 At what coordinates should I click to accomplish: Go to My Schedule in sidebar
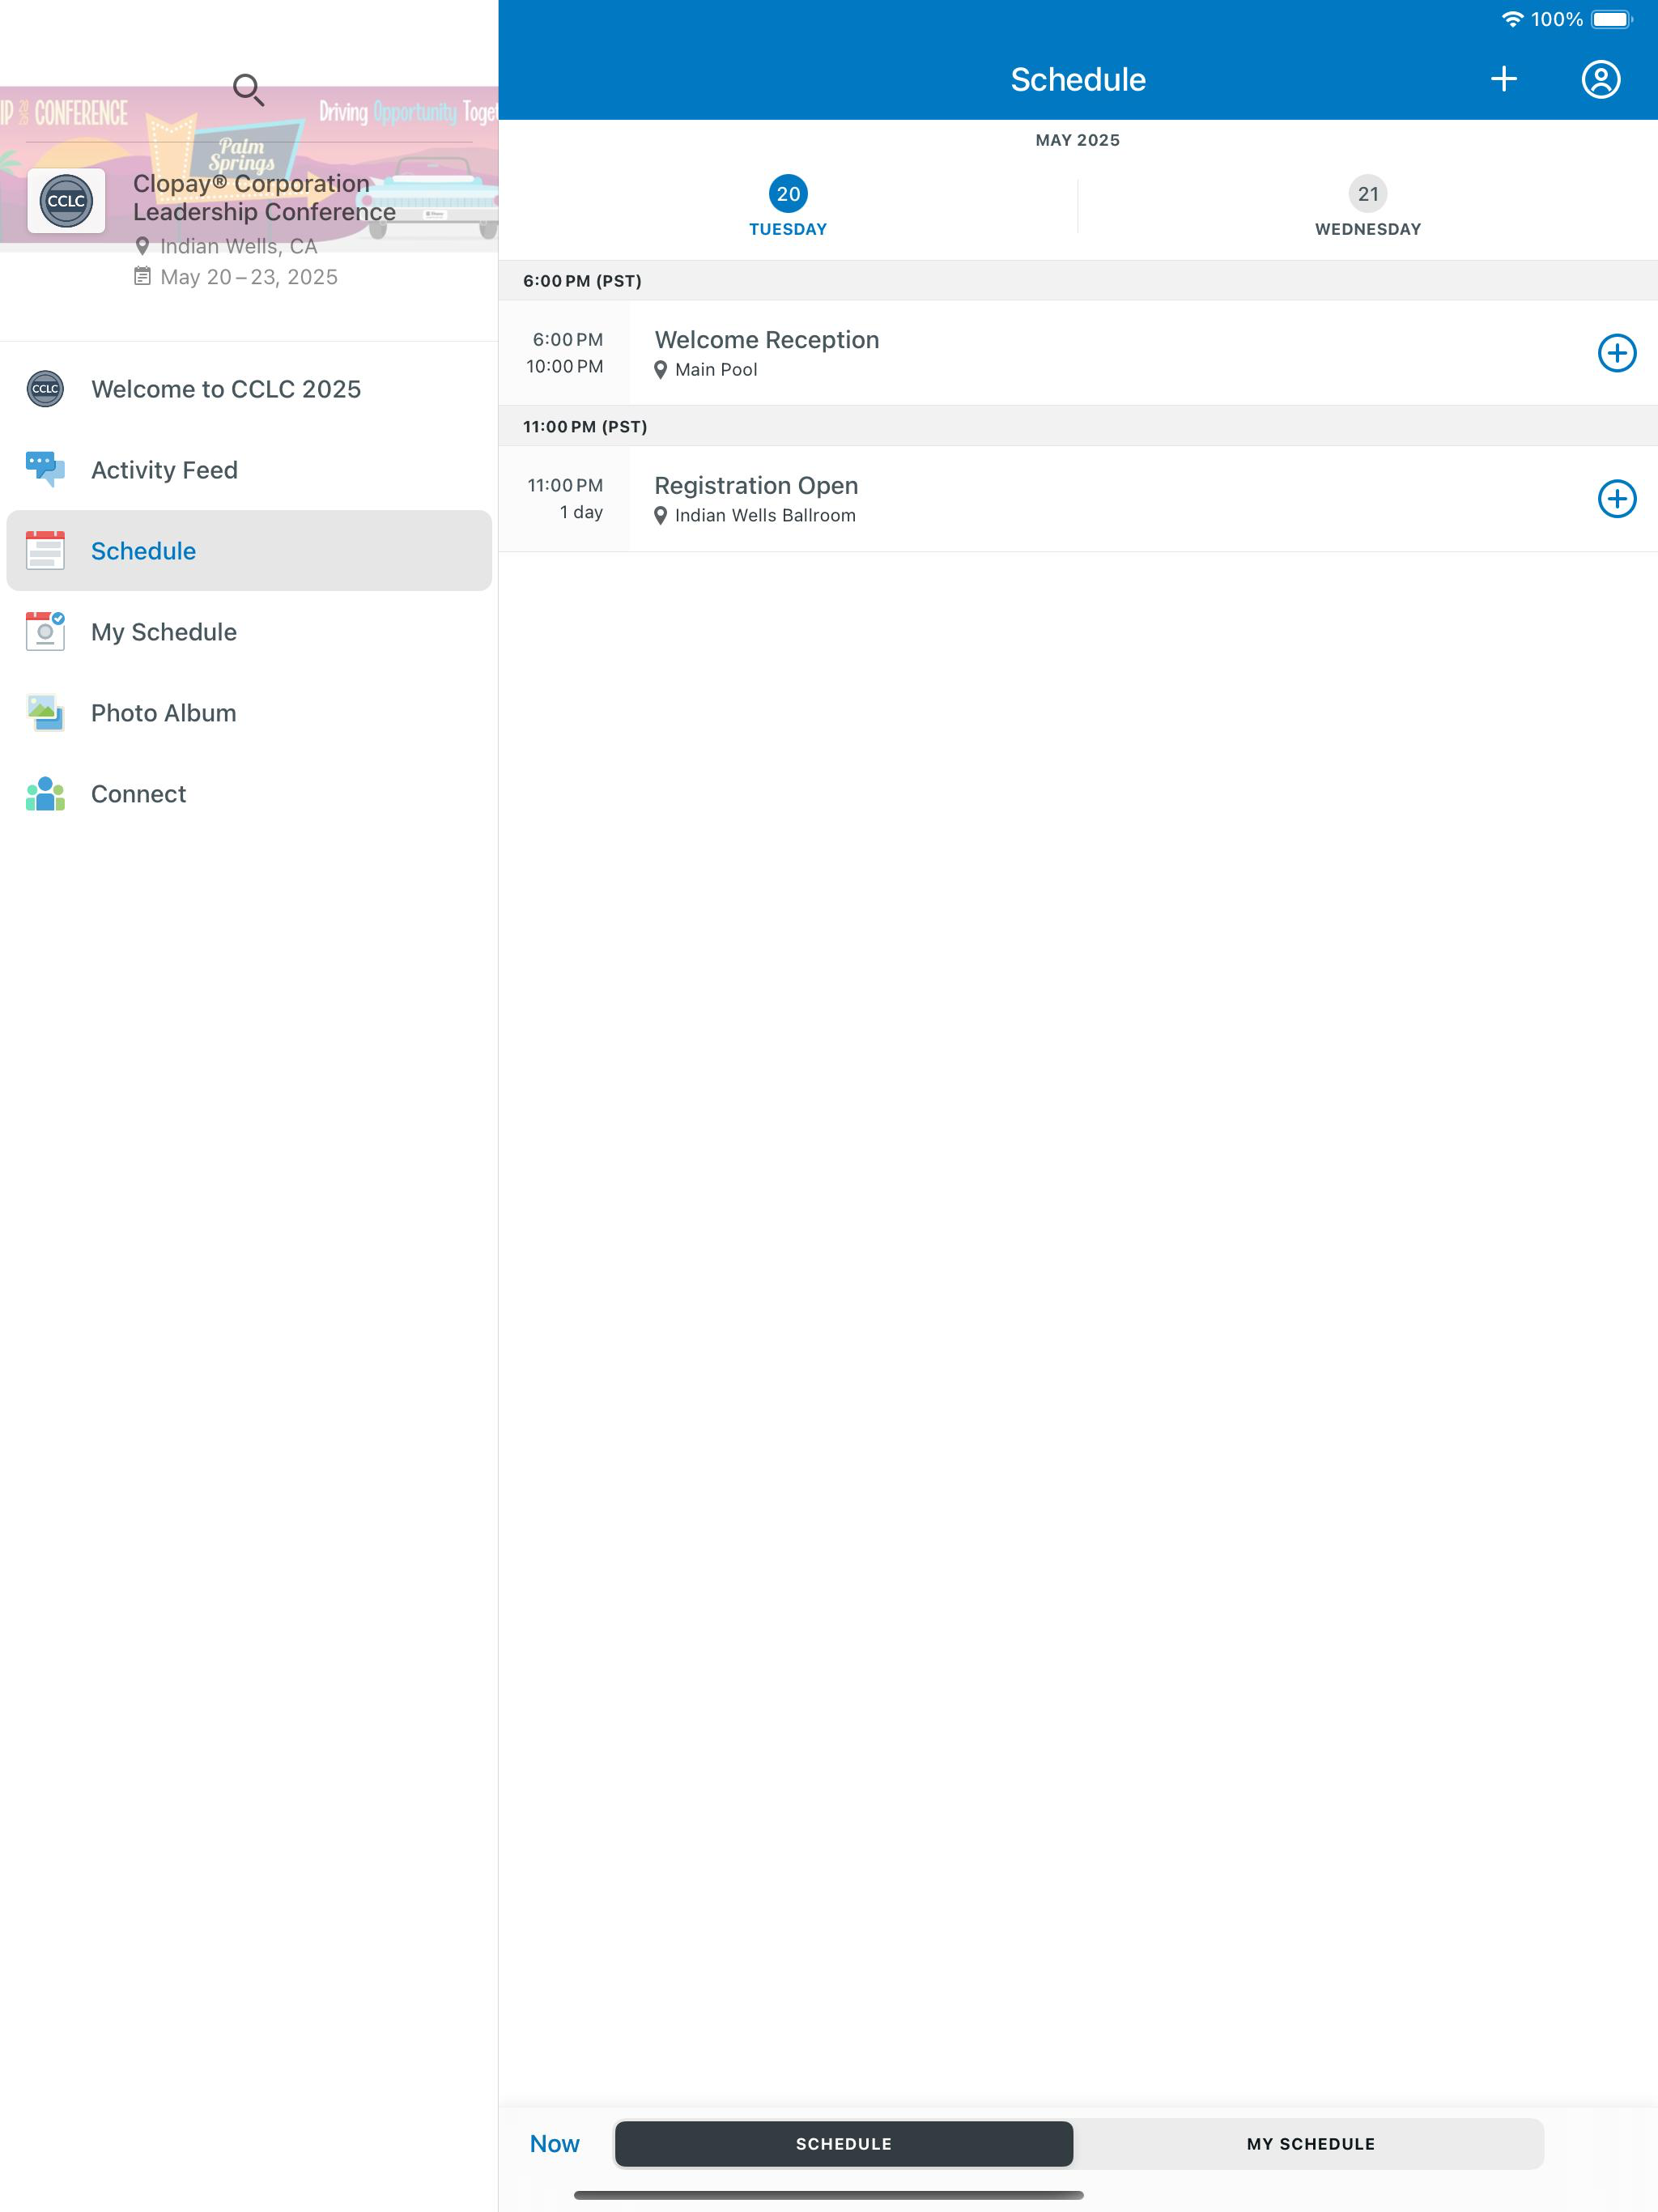point(249,632)
